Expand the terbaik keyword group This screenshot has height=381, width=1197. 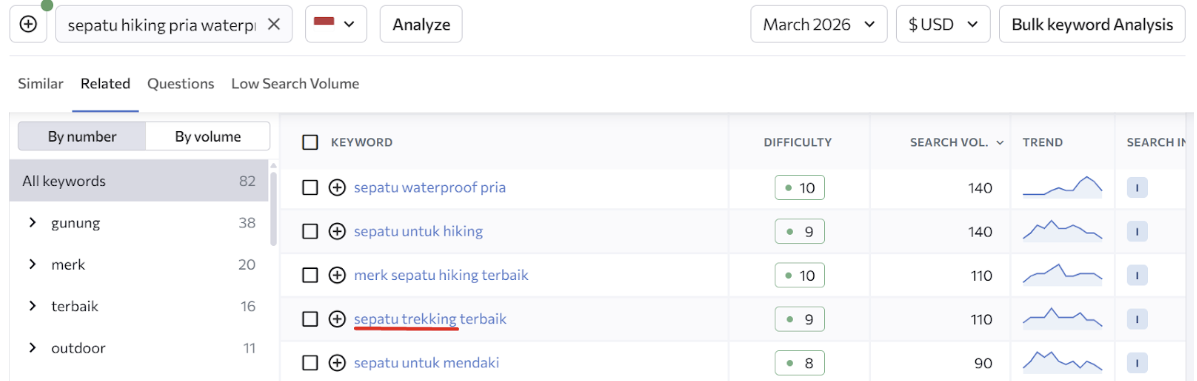(33, 306)
